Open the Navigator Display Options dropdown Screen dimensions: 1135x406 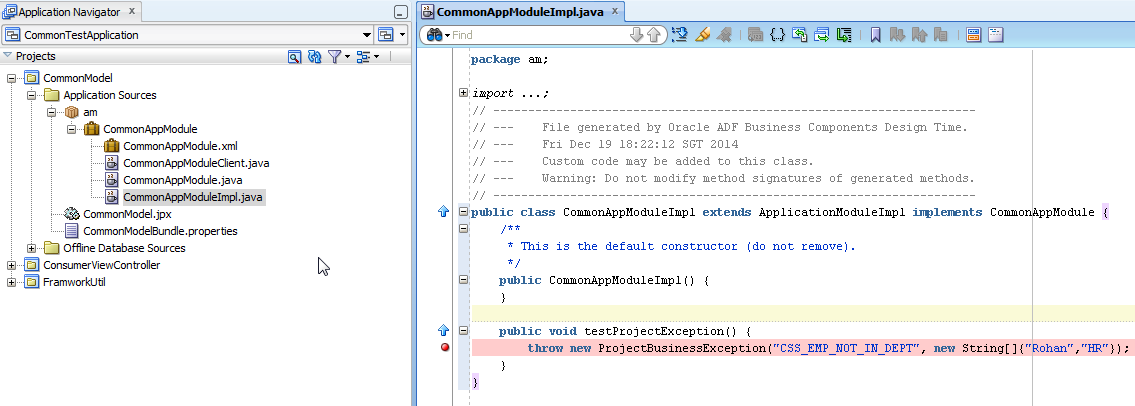[x=368, y=56]
